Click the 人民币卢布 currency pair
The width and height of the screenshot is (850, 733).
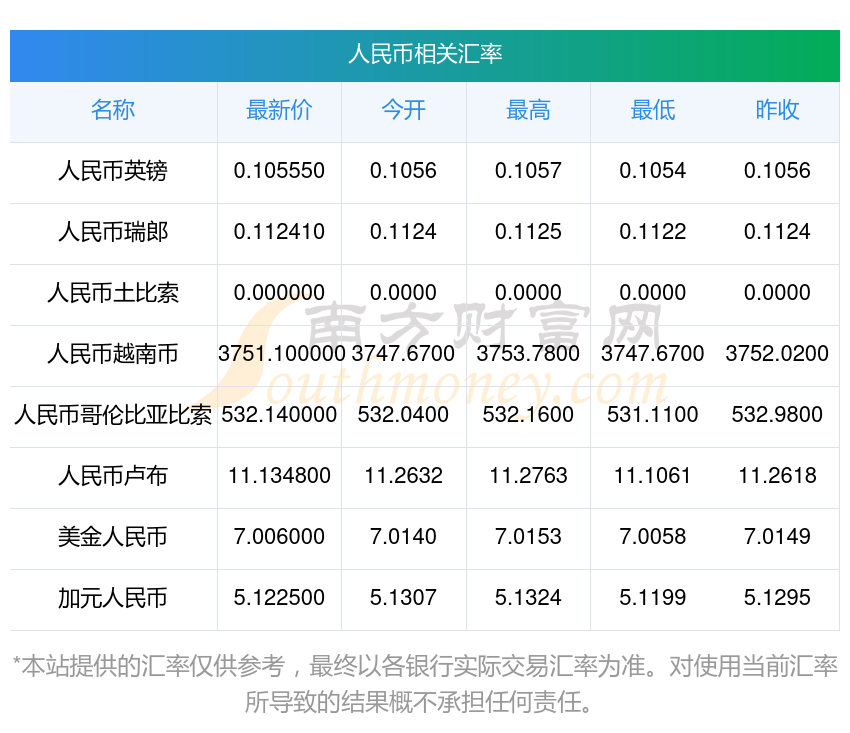(x=113, y=476)
